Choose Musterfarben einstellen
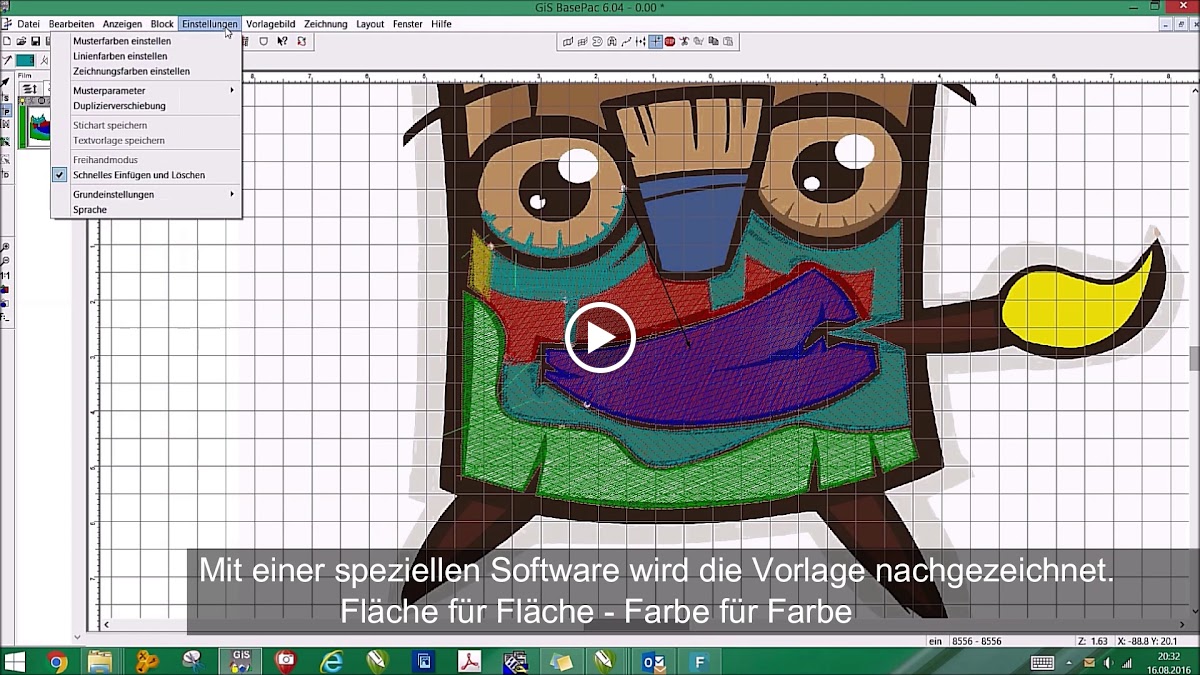 146,41
